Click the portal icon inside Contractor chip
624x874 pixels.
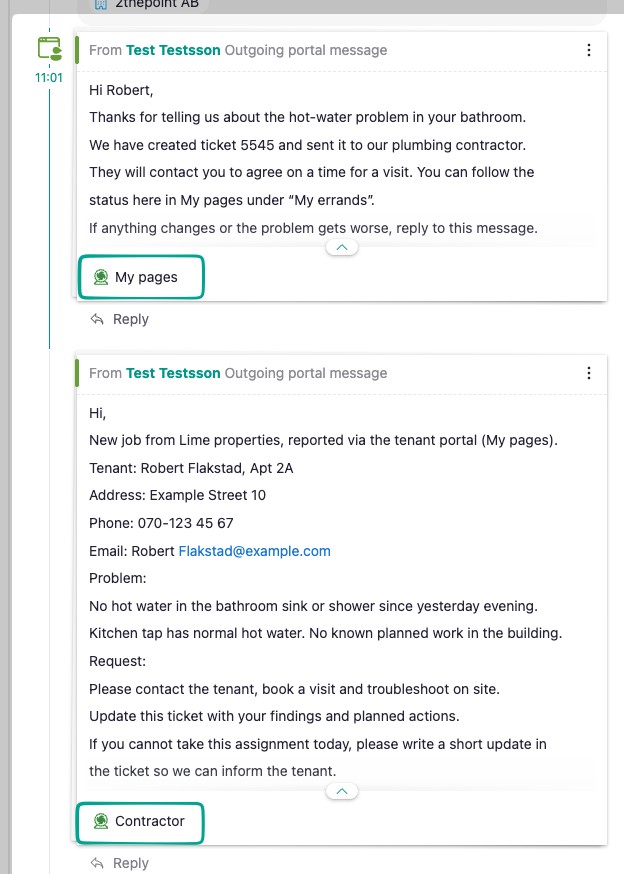click(x=101, y=821)
